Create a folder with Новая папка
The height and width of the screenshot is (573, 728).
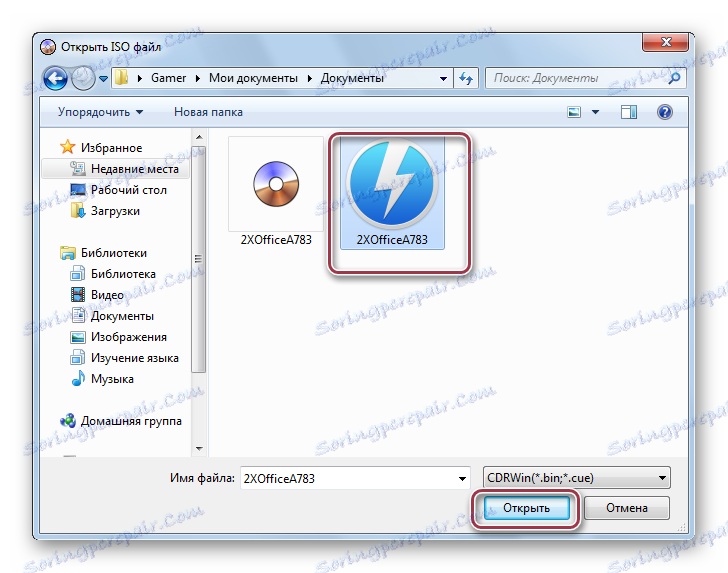208,112
